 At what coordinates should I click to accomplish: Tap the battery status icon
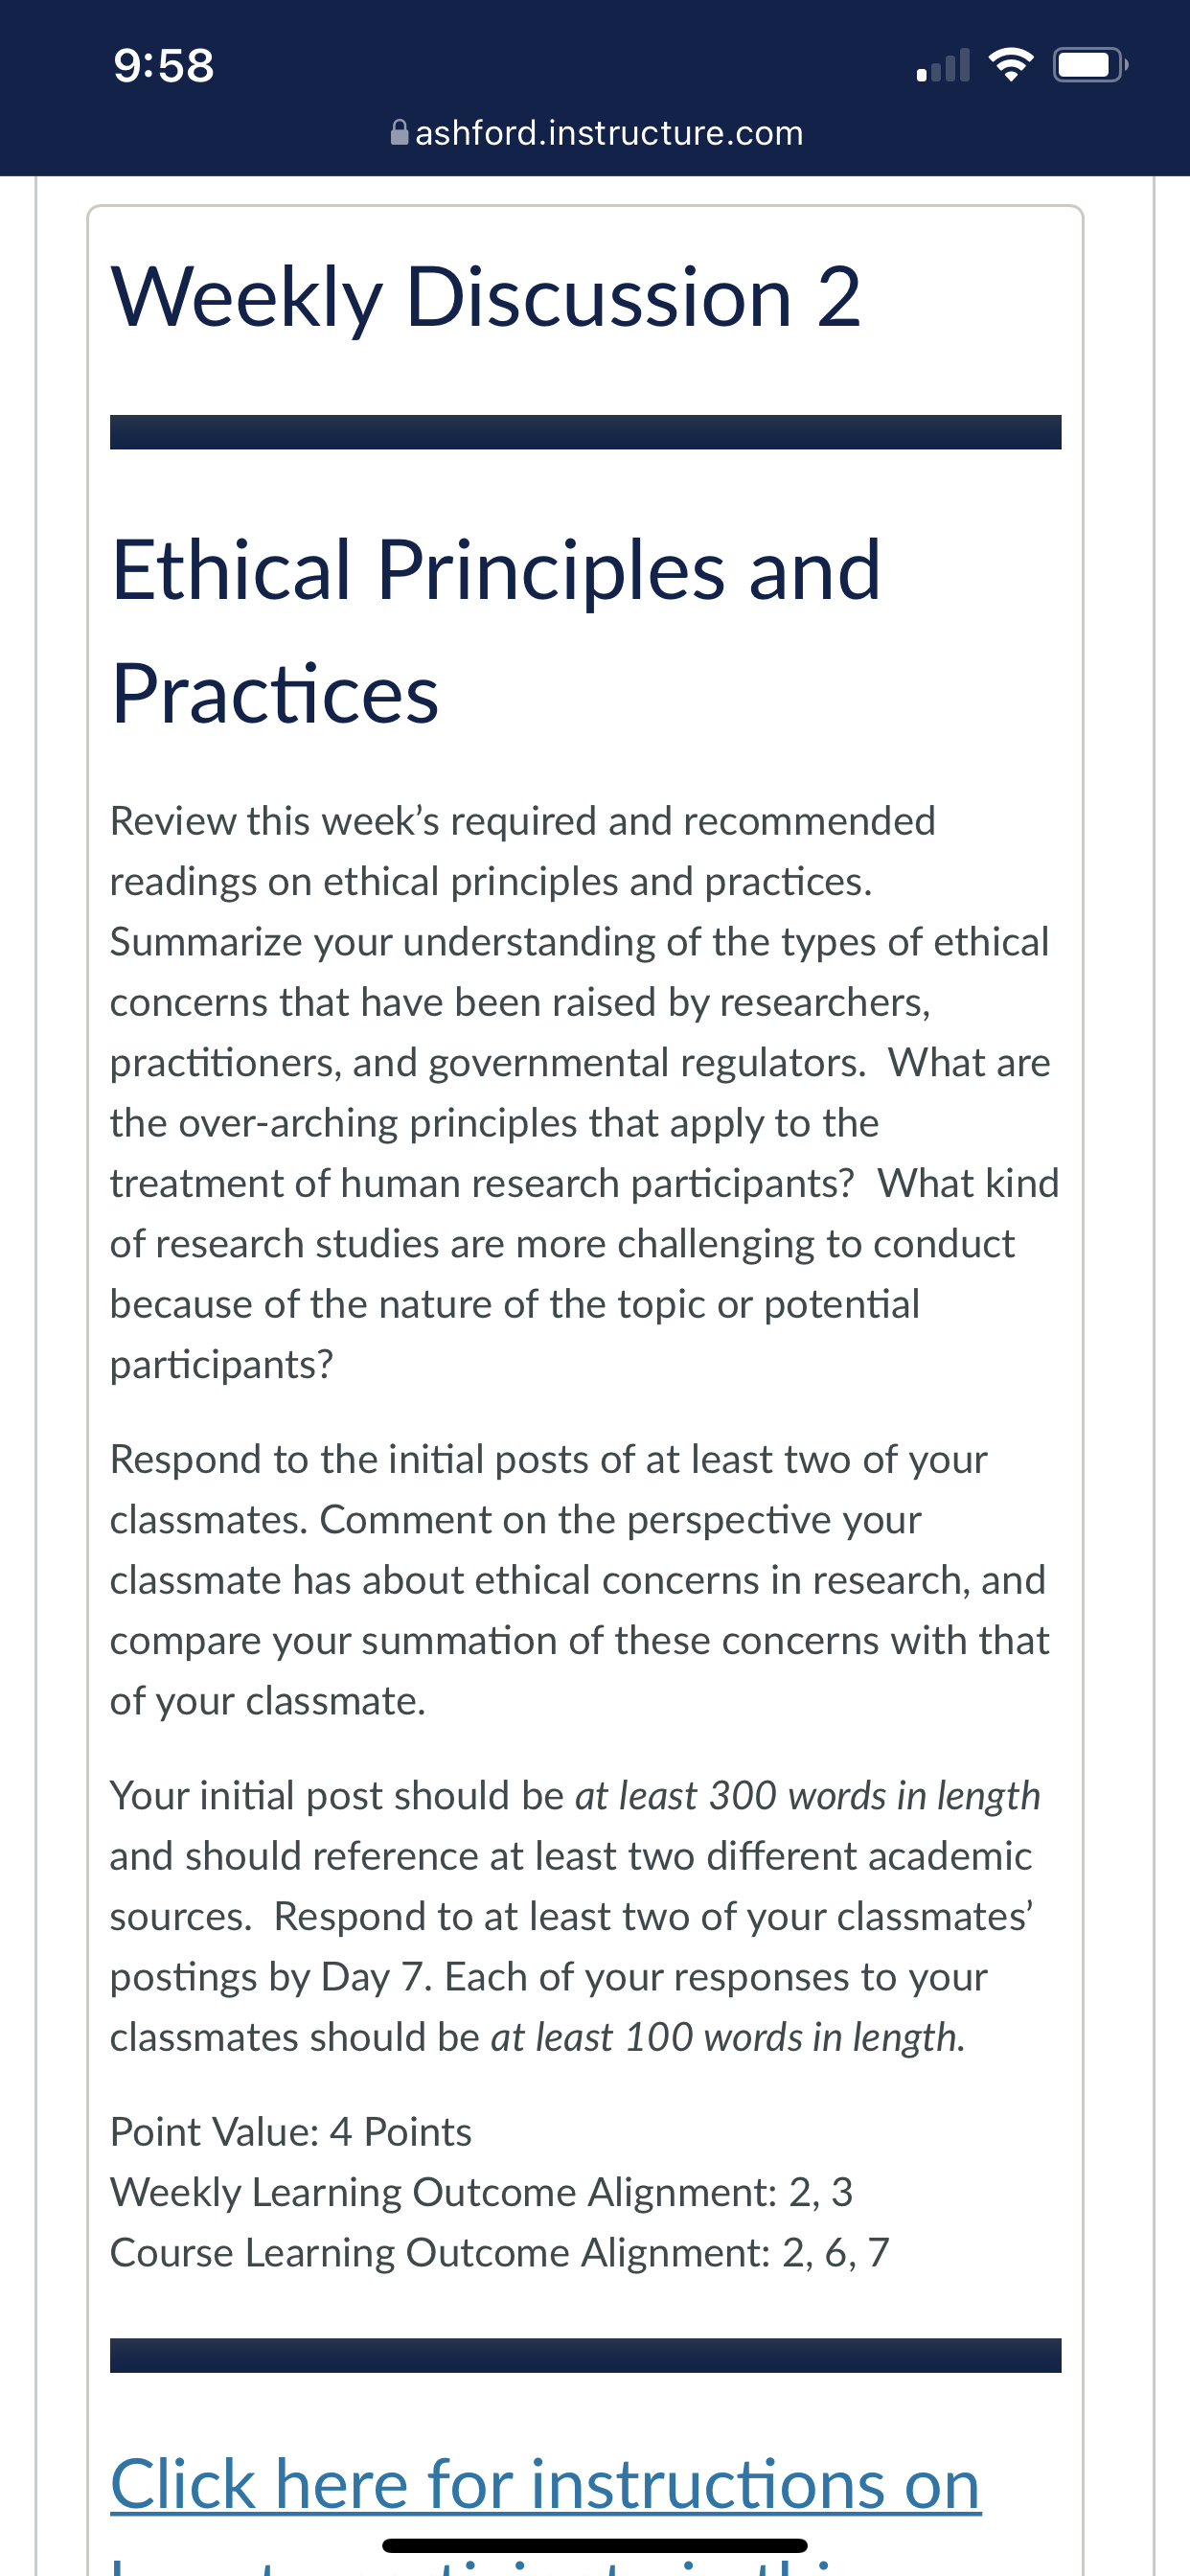1091,66
